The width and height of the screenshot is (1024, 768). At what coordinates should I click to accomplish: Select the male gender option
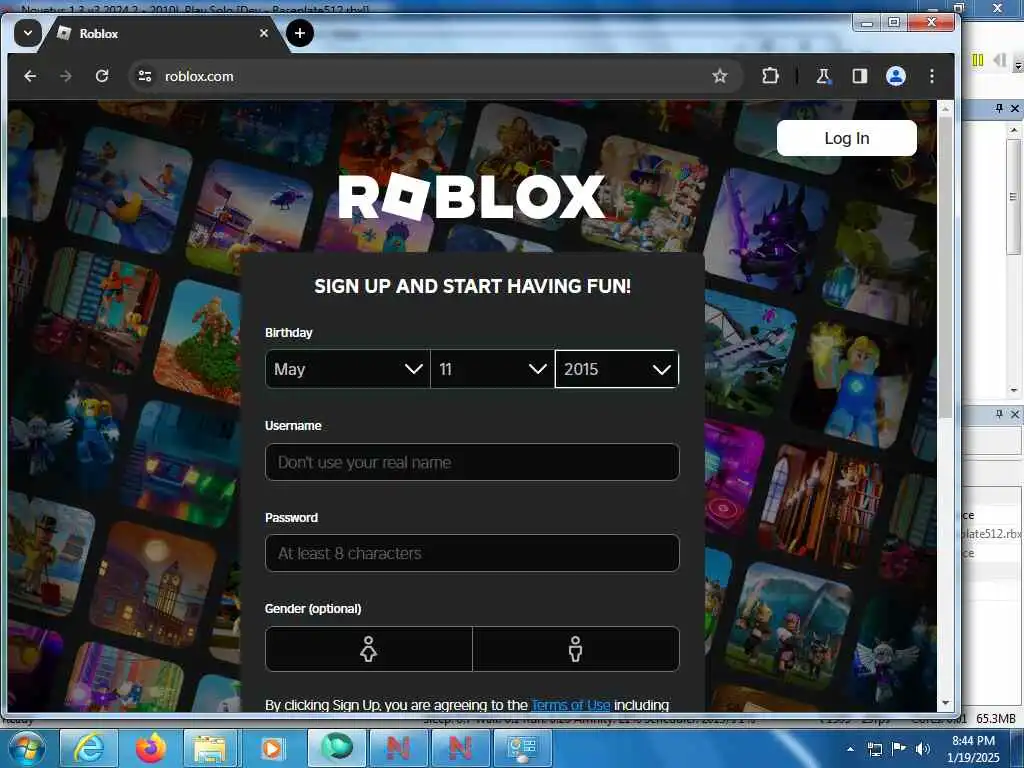(x=575, y=649)
